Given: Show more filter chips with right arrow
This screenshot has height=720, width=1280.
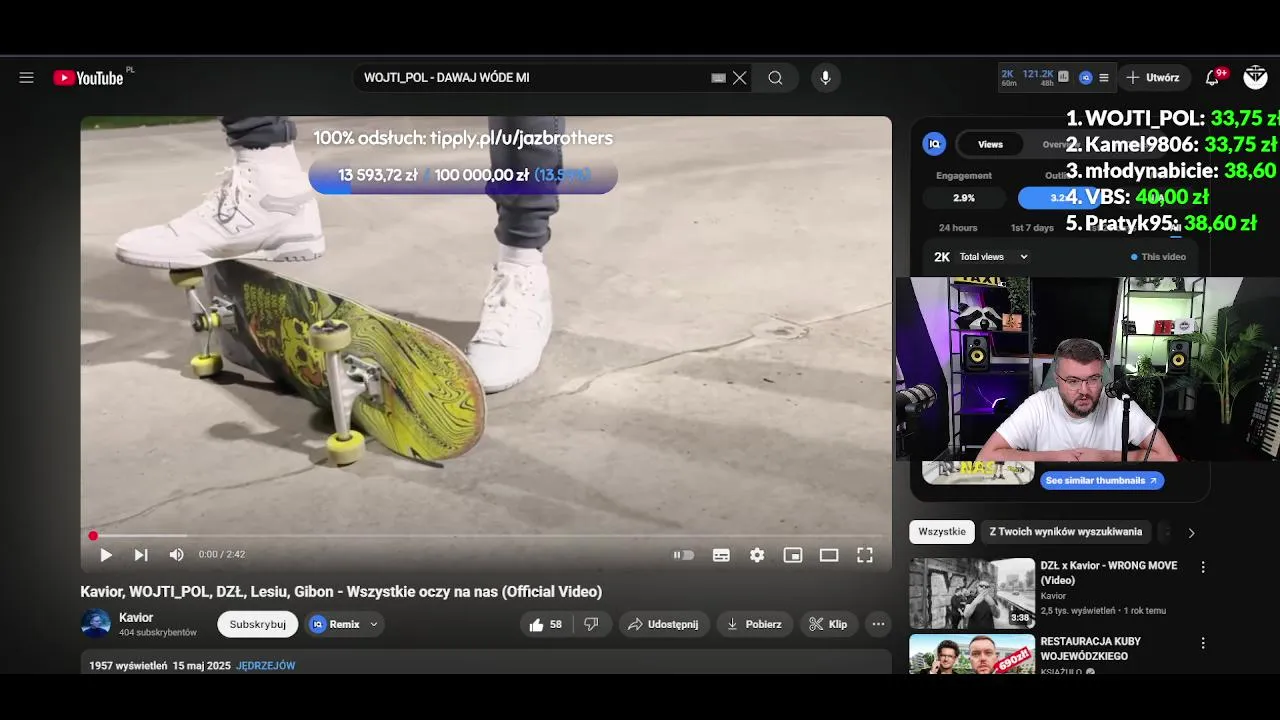Looking at the screenshot, I should point(1191,533).
